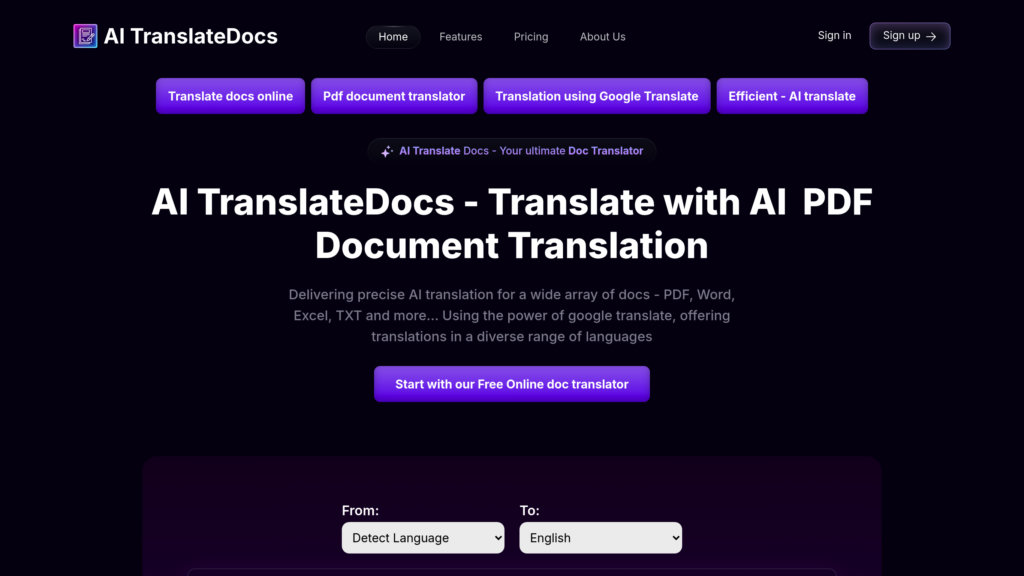Click the Sign in link
The image size is (1024, 576).
[834, 35]
